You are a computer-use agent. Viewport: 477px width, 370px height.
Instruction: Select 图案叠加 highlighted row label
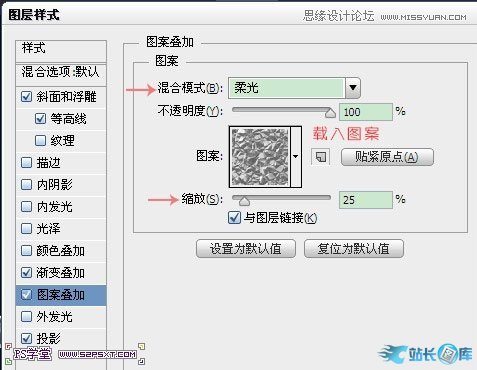tap(61, 295)
